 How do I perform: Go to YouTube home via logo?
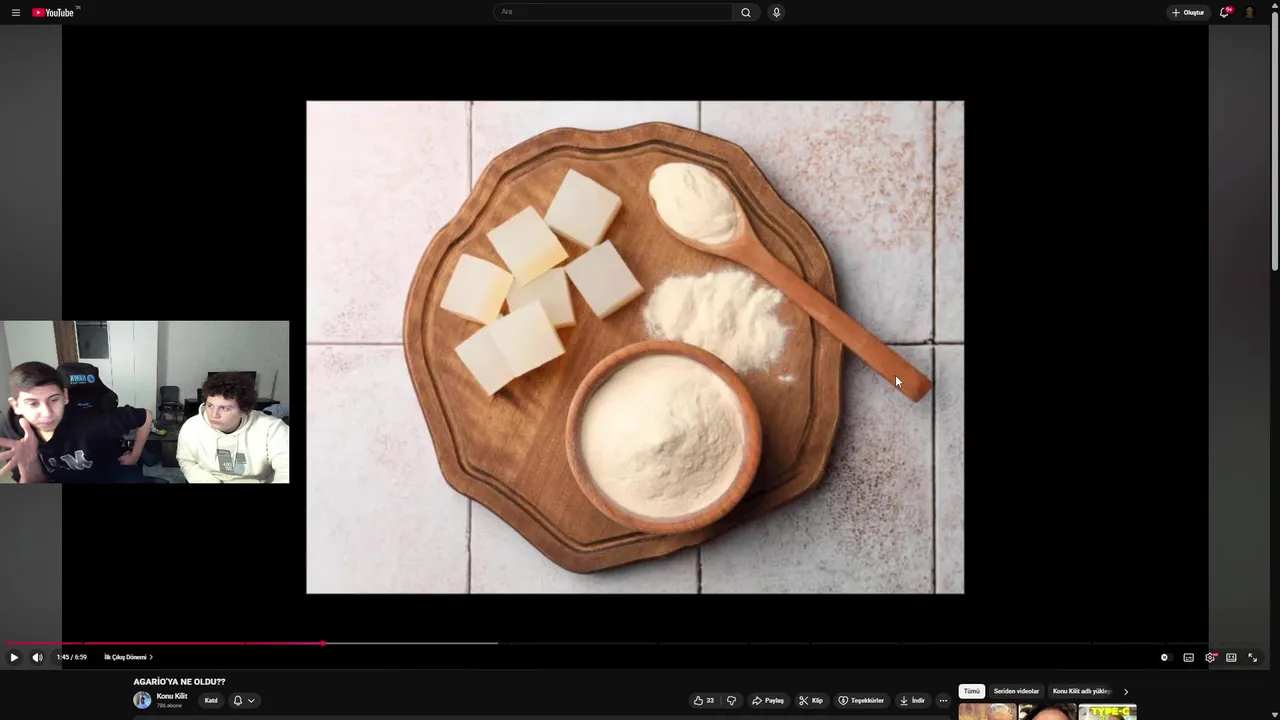[53, 13]
